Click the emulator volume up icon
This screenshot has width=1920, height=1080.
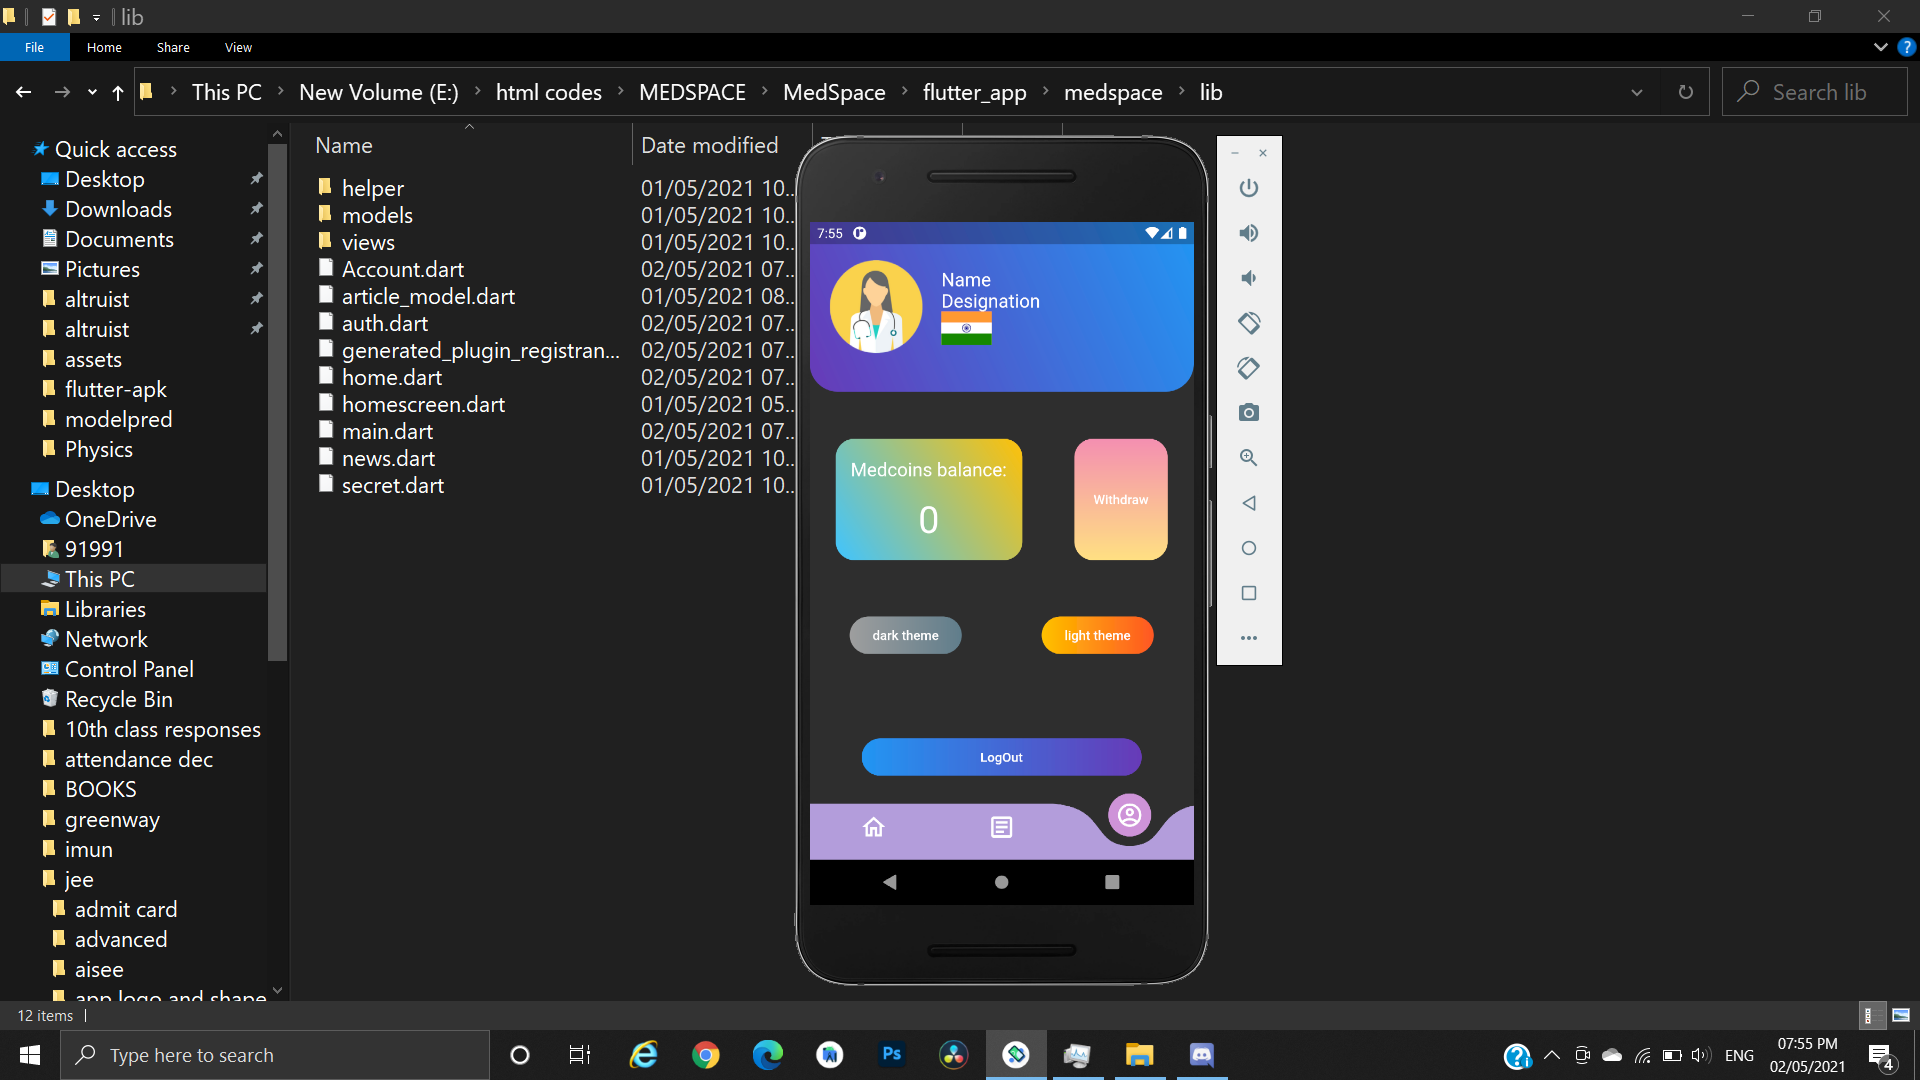pyautogui.click(x=1248, y=233)
